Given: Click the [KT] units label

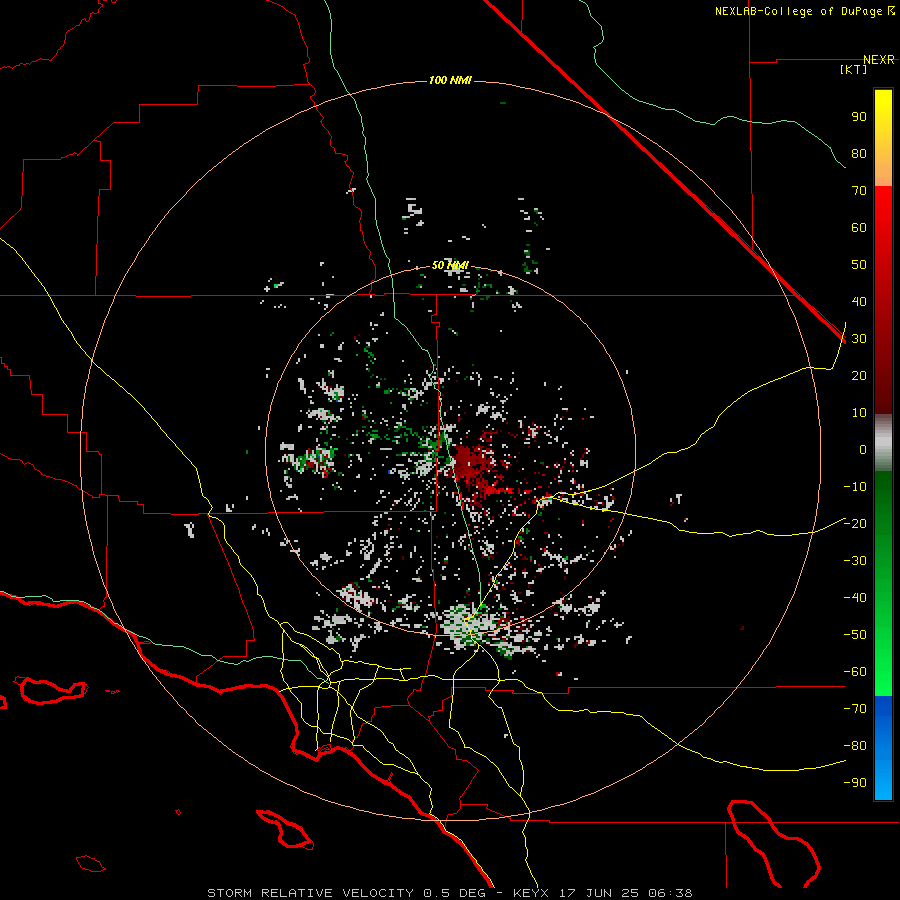Looking at the screenshot, I should pyautogui.click(x=854, y=69).
